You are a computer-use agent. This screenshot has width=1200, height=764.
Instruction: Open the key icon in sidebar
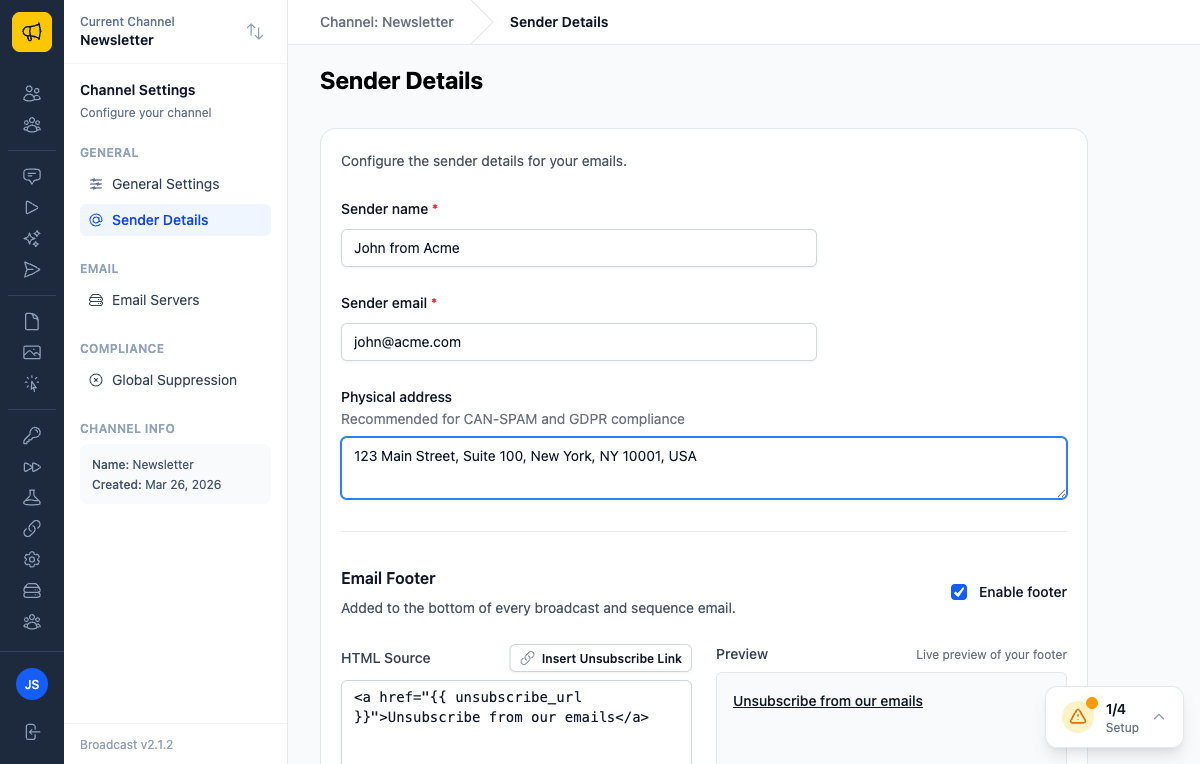click(32, 435)
